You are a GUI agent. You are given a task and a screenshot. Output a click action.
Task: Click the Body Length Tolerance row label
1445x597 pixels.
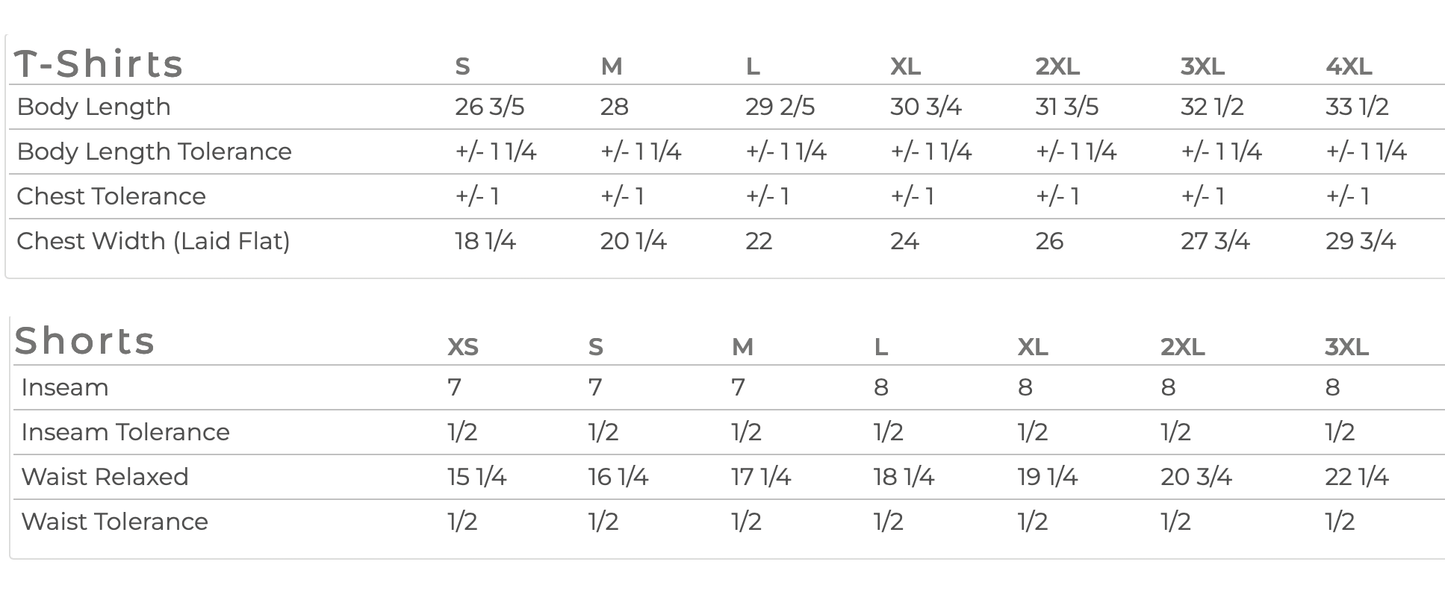(x=154, y=152)
